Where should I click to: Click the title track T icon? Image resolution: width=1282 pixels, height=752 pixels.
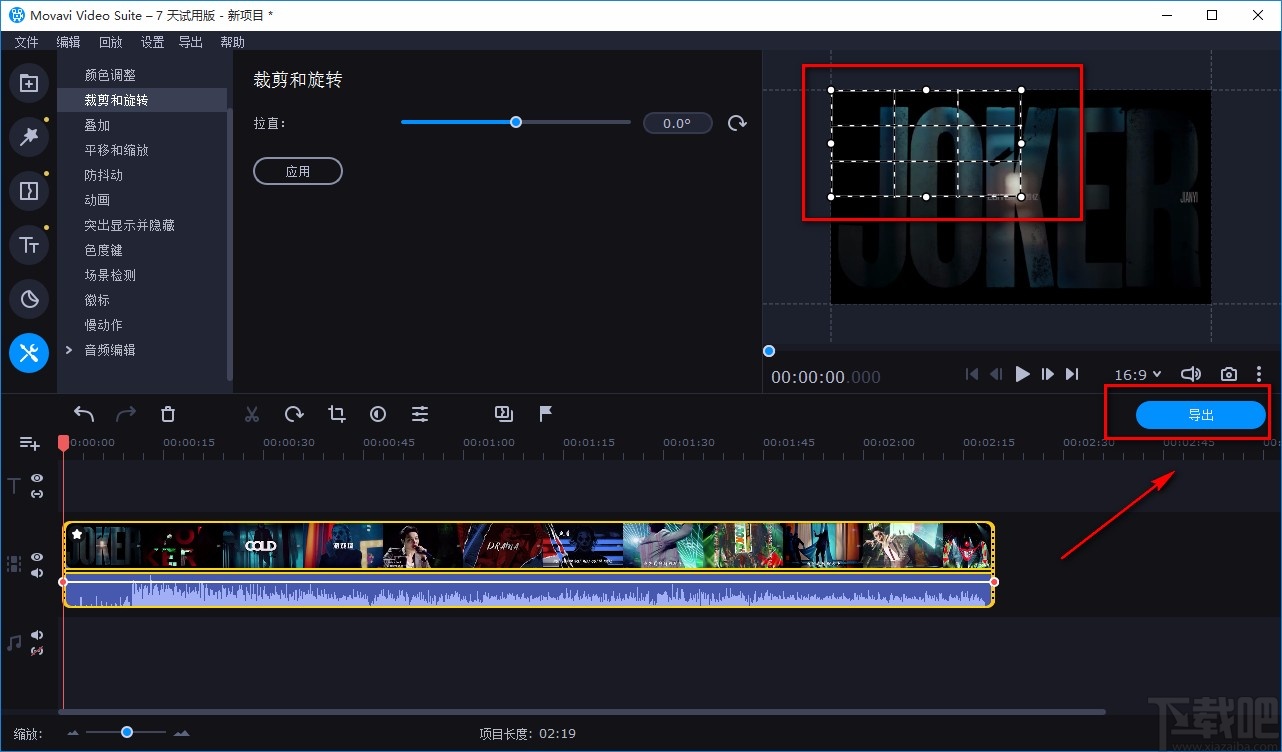14,486
